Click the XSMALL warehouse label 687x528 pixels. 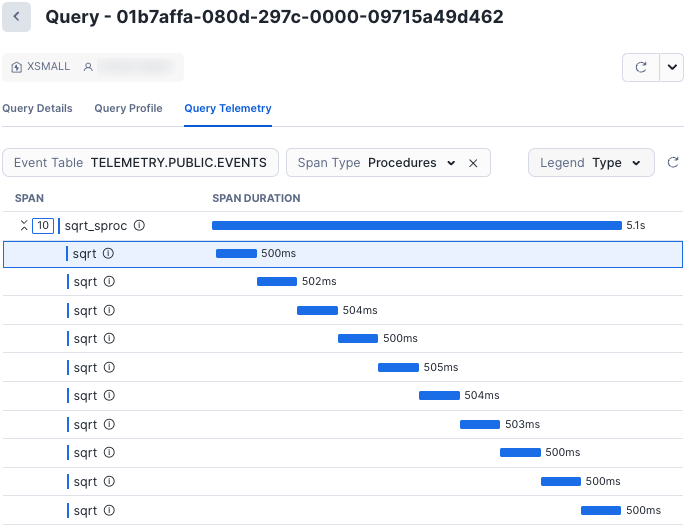click(49, 67)
